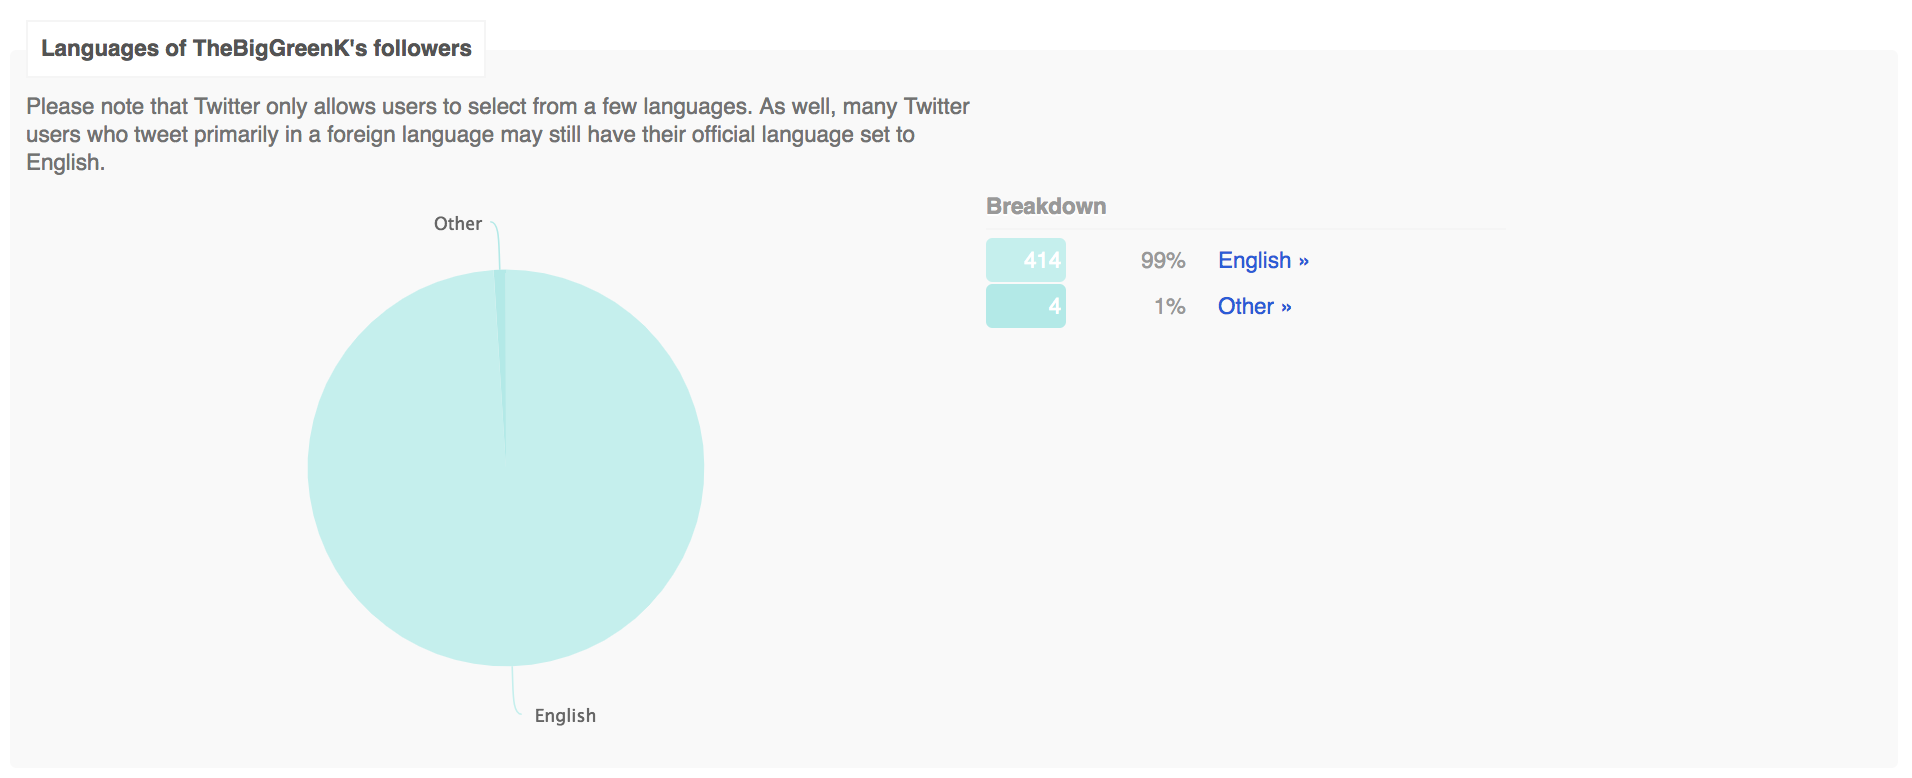The image size is (1912, 778).
Task: Click the 1% Other percentage value
Action: tap(1170, 306)
